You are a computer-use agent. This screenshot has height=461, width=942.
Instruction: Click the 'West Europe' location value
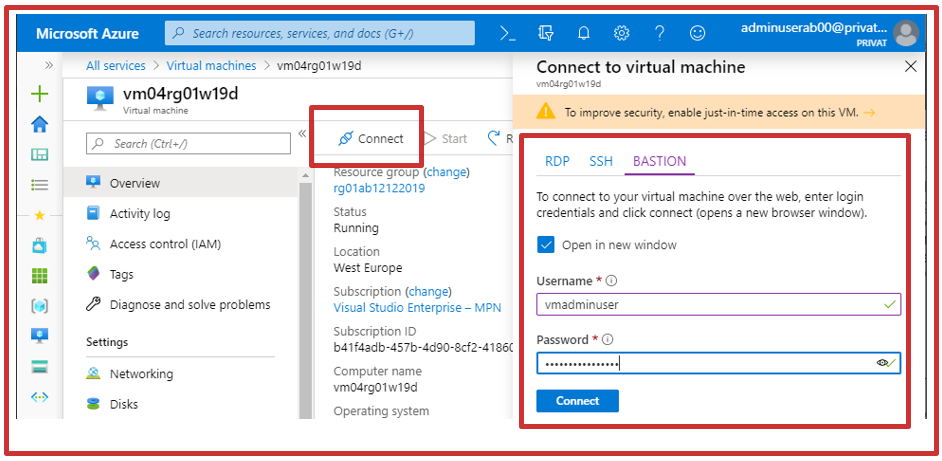point(368,267)
